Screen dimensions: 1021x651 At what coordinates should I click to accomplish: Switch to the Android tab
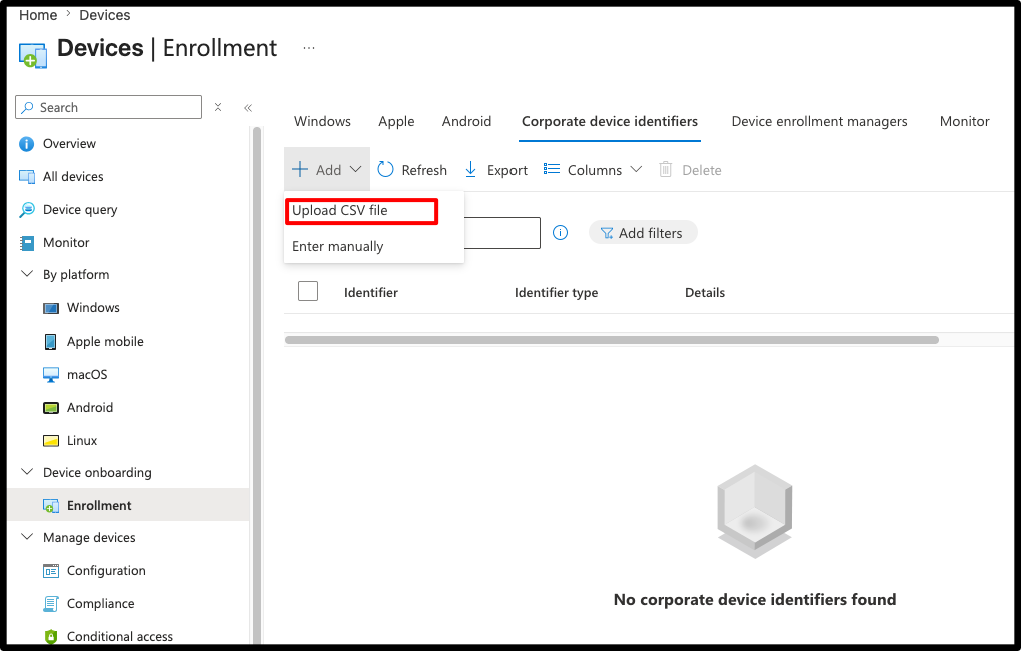pyautogui.click(x=466, y=122)
